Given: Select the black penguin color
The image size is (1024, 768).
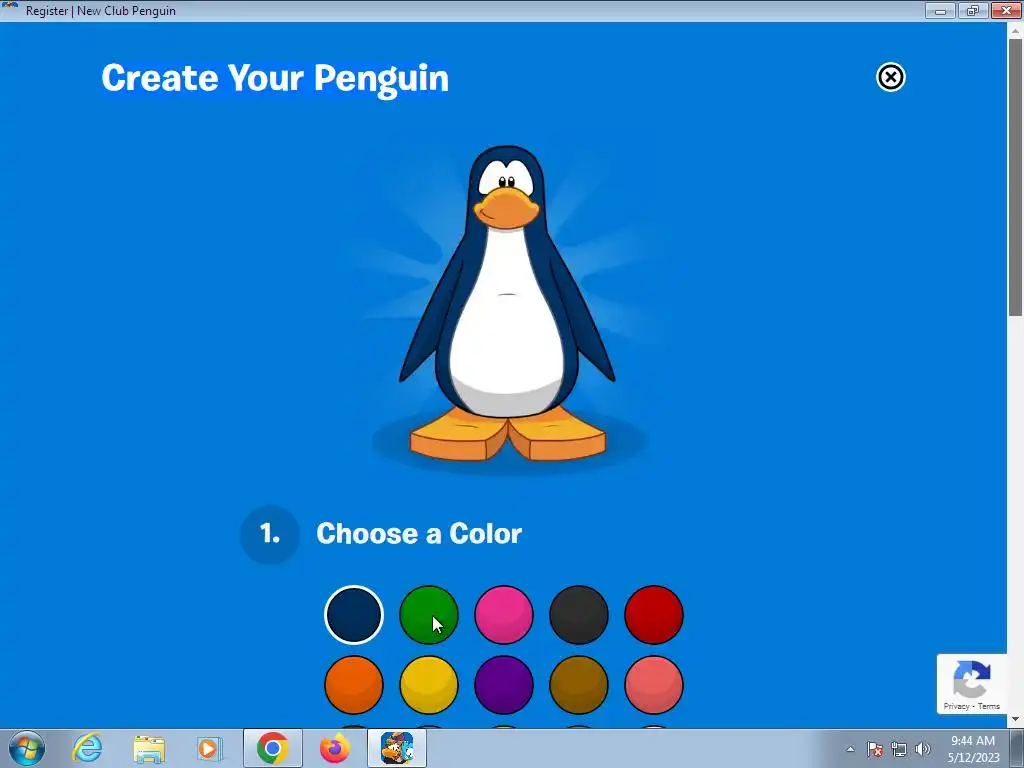Looking at the screenshot, I should [579, 615].
